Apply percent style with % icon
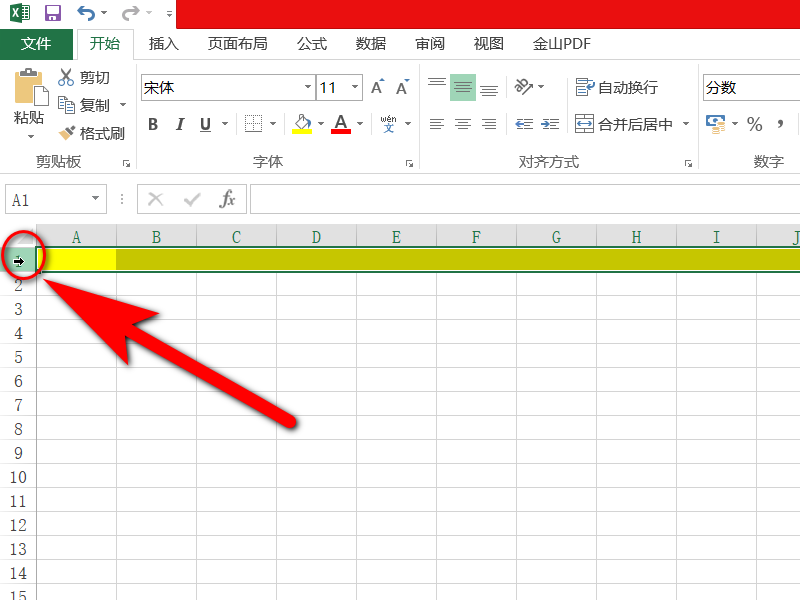The height and width of the screenshot is (600, 800). [x=755, y=124]
